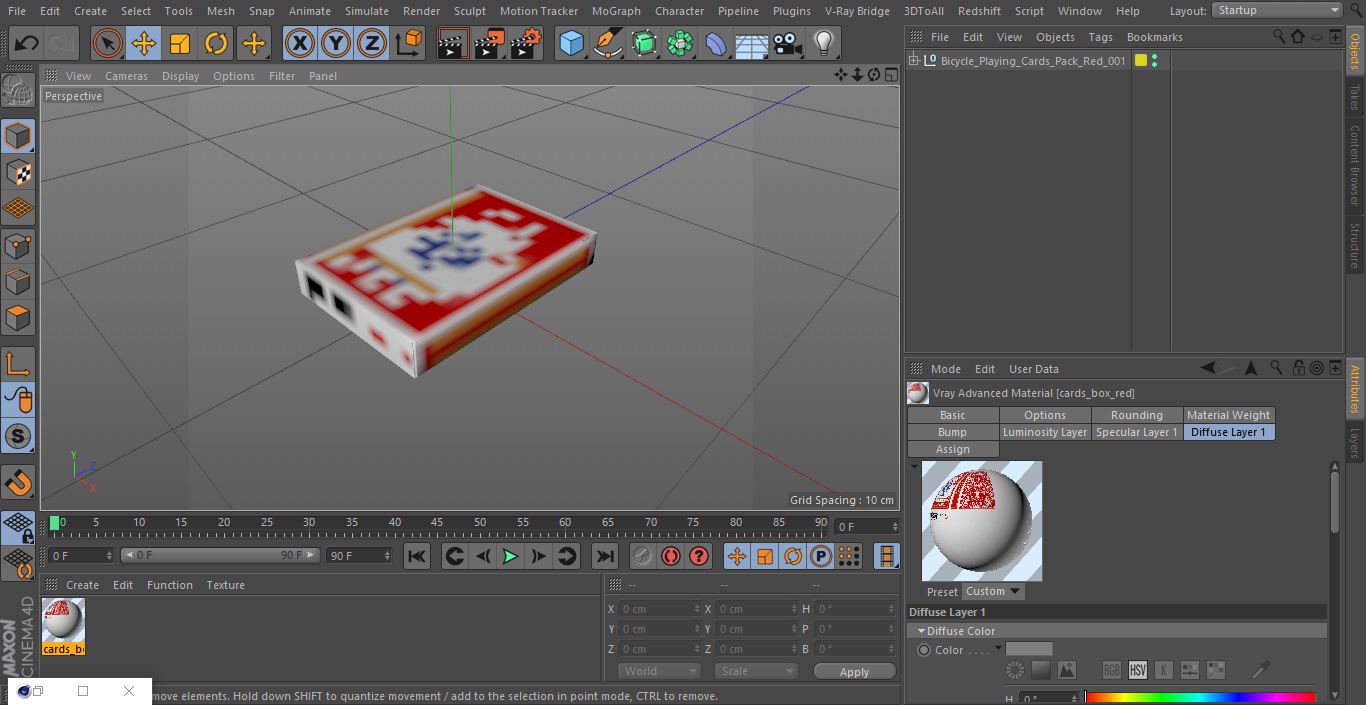Screen dimensions: 1366x705
Task: Add a Light object
Action: click(x=823, y=44)
